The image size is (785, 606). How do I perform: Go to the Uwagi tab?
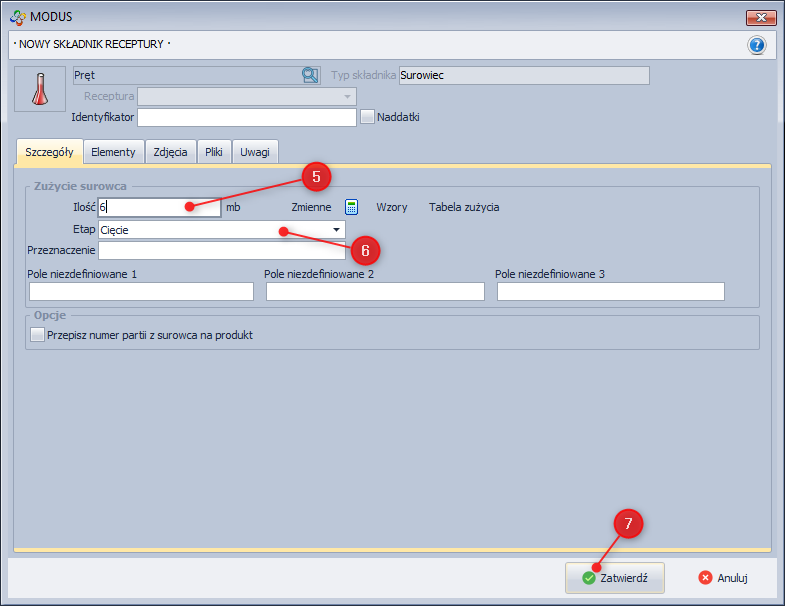tap(255, 152)
